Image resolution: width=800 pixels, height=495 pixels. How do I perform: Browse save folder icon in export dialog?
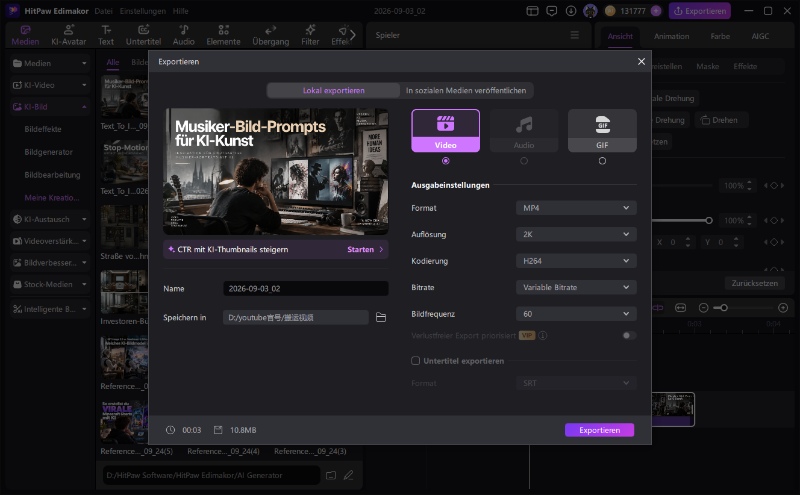381,317
